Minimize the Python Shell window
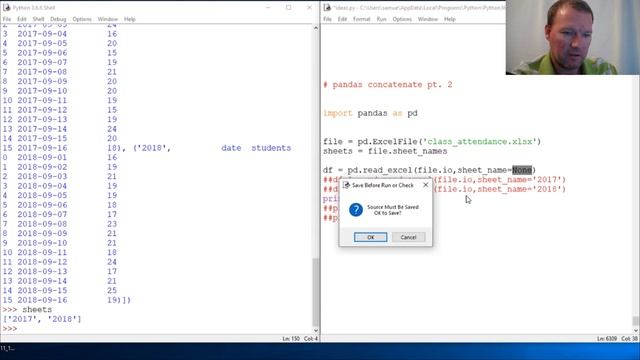Screen dimensions: 640x360 point(268,7)
